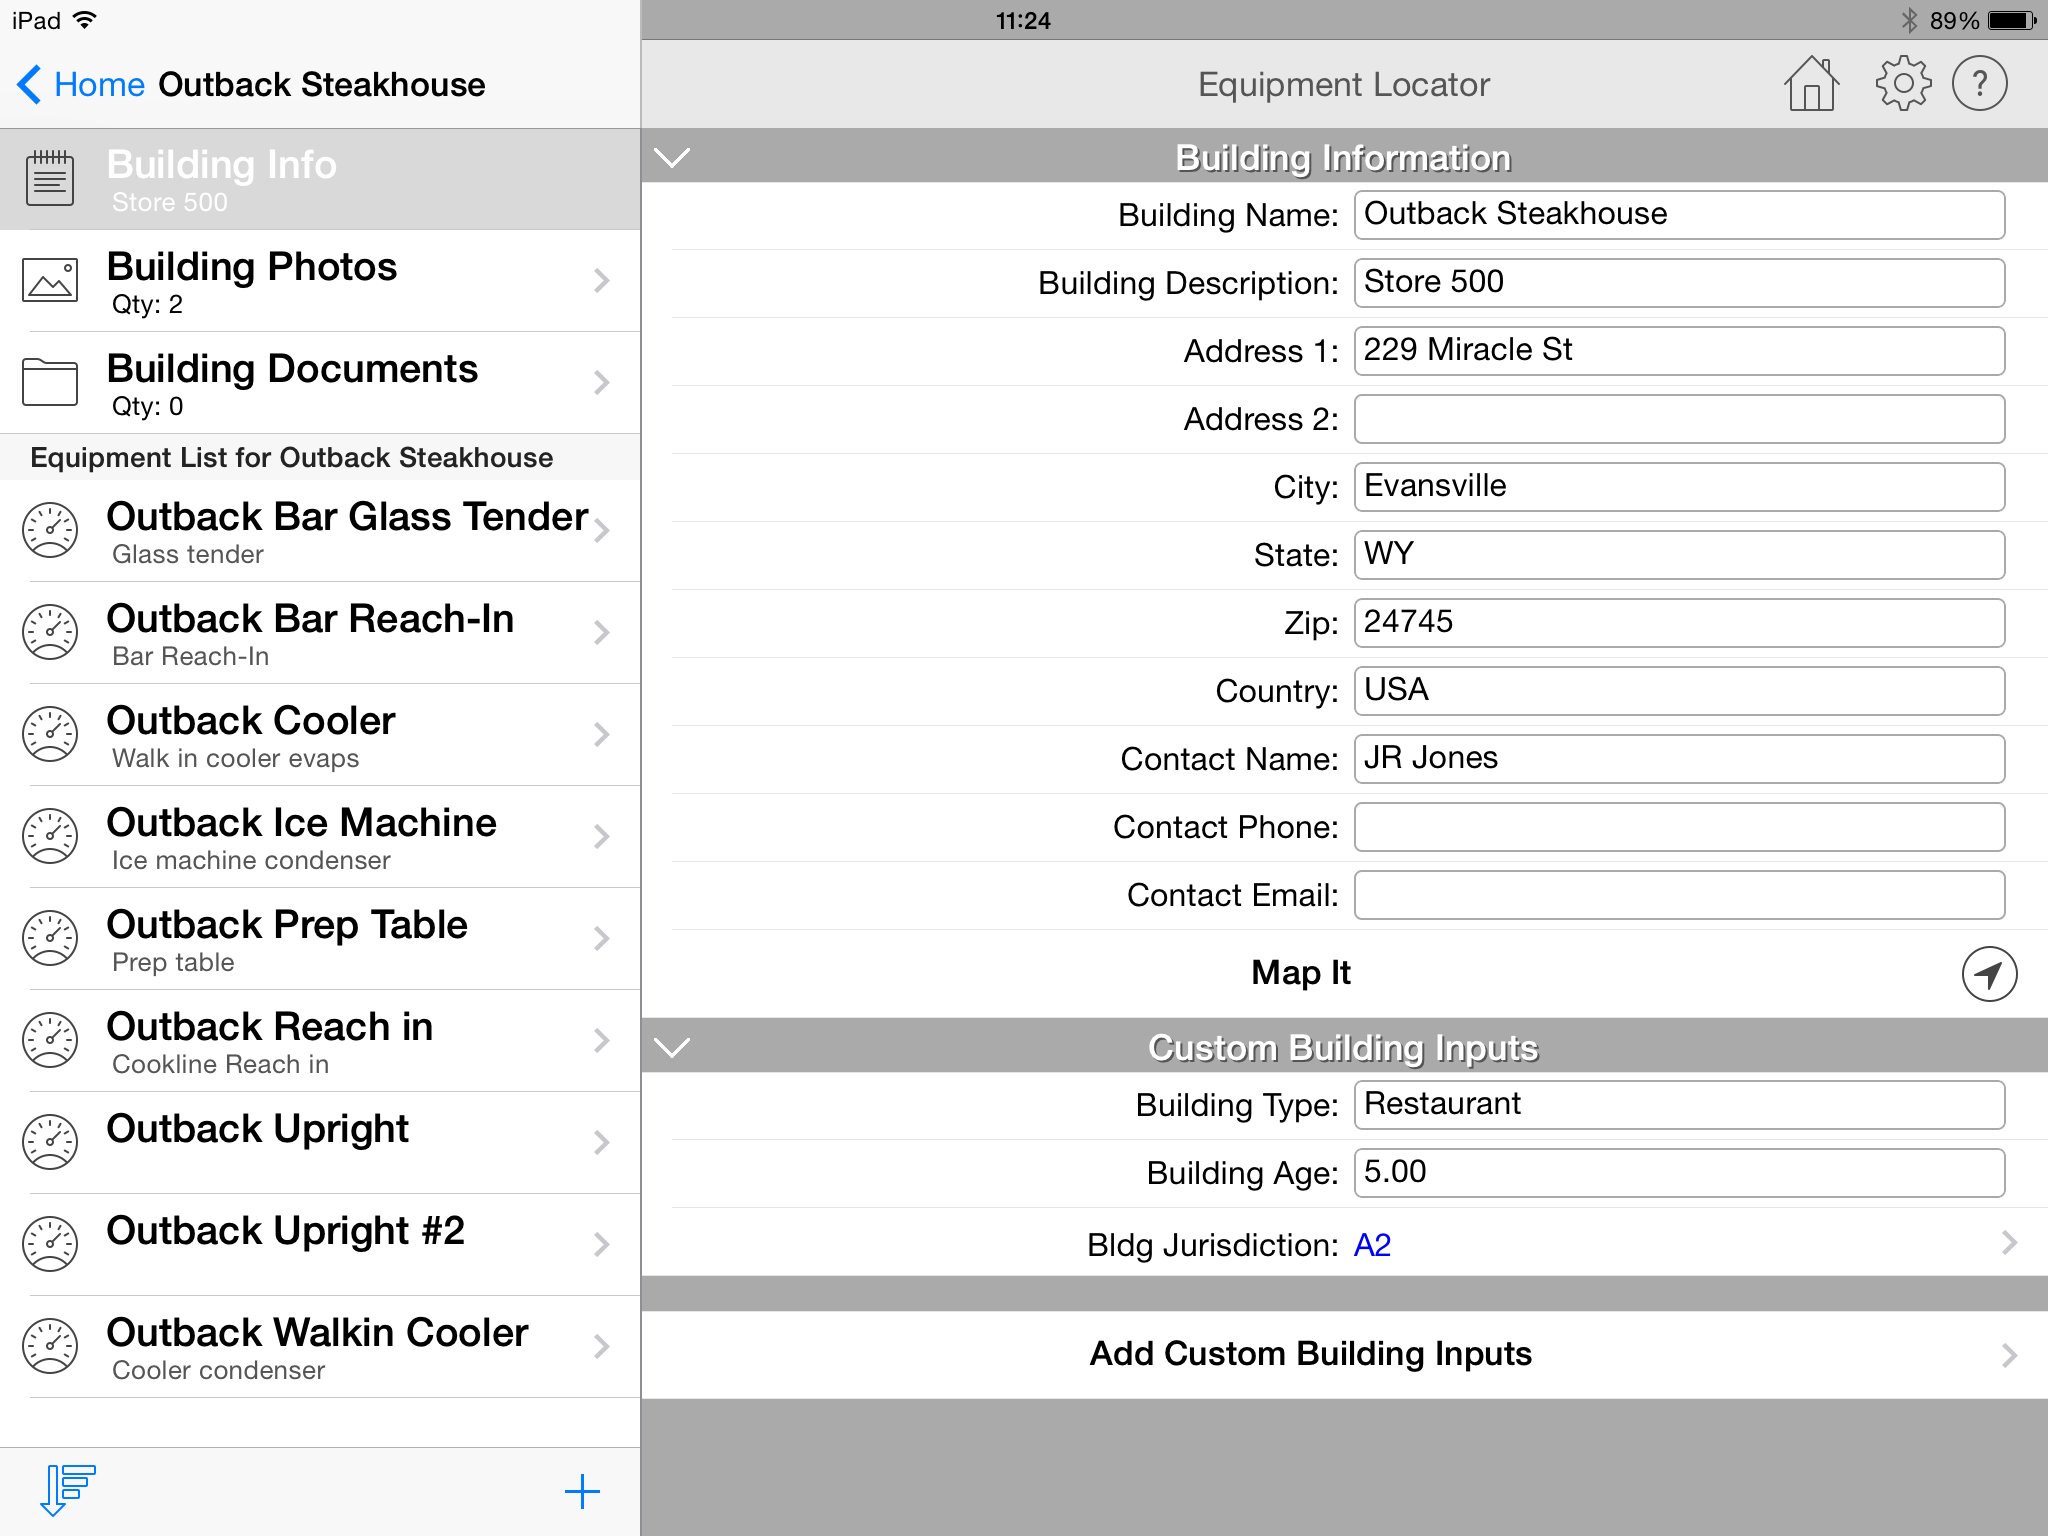The image size is (2048, 1536).
Task: Edit the Zip field
Action: (x=1679, y=623)
